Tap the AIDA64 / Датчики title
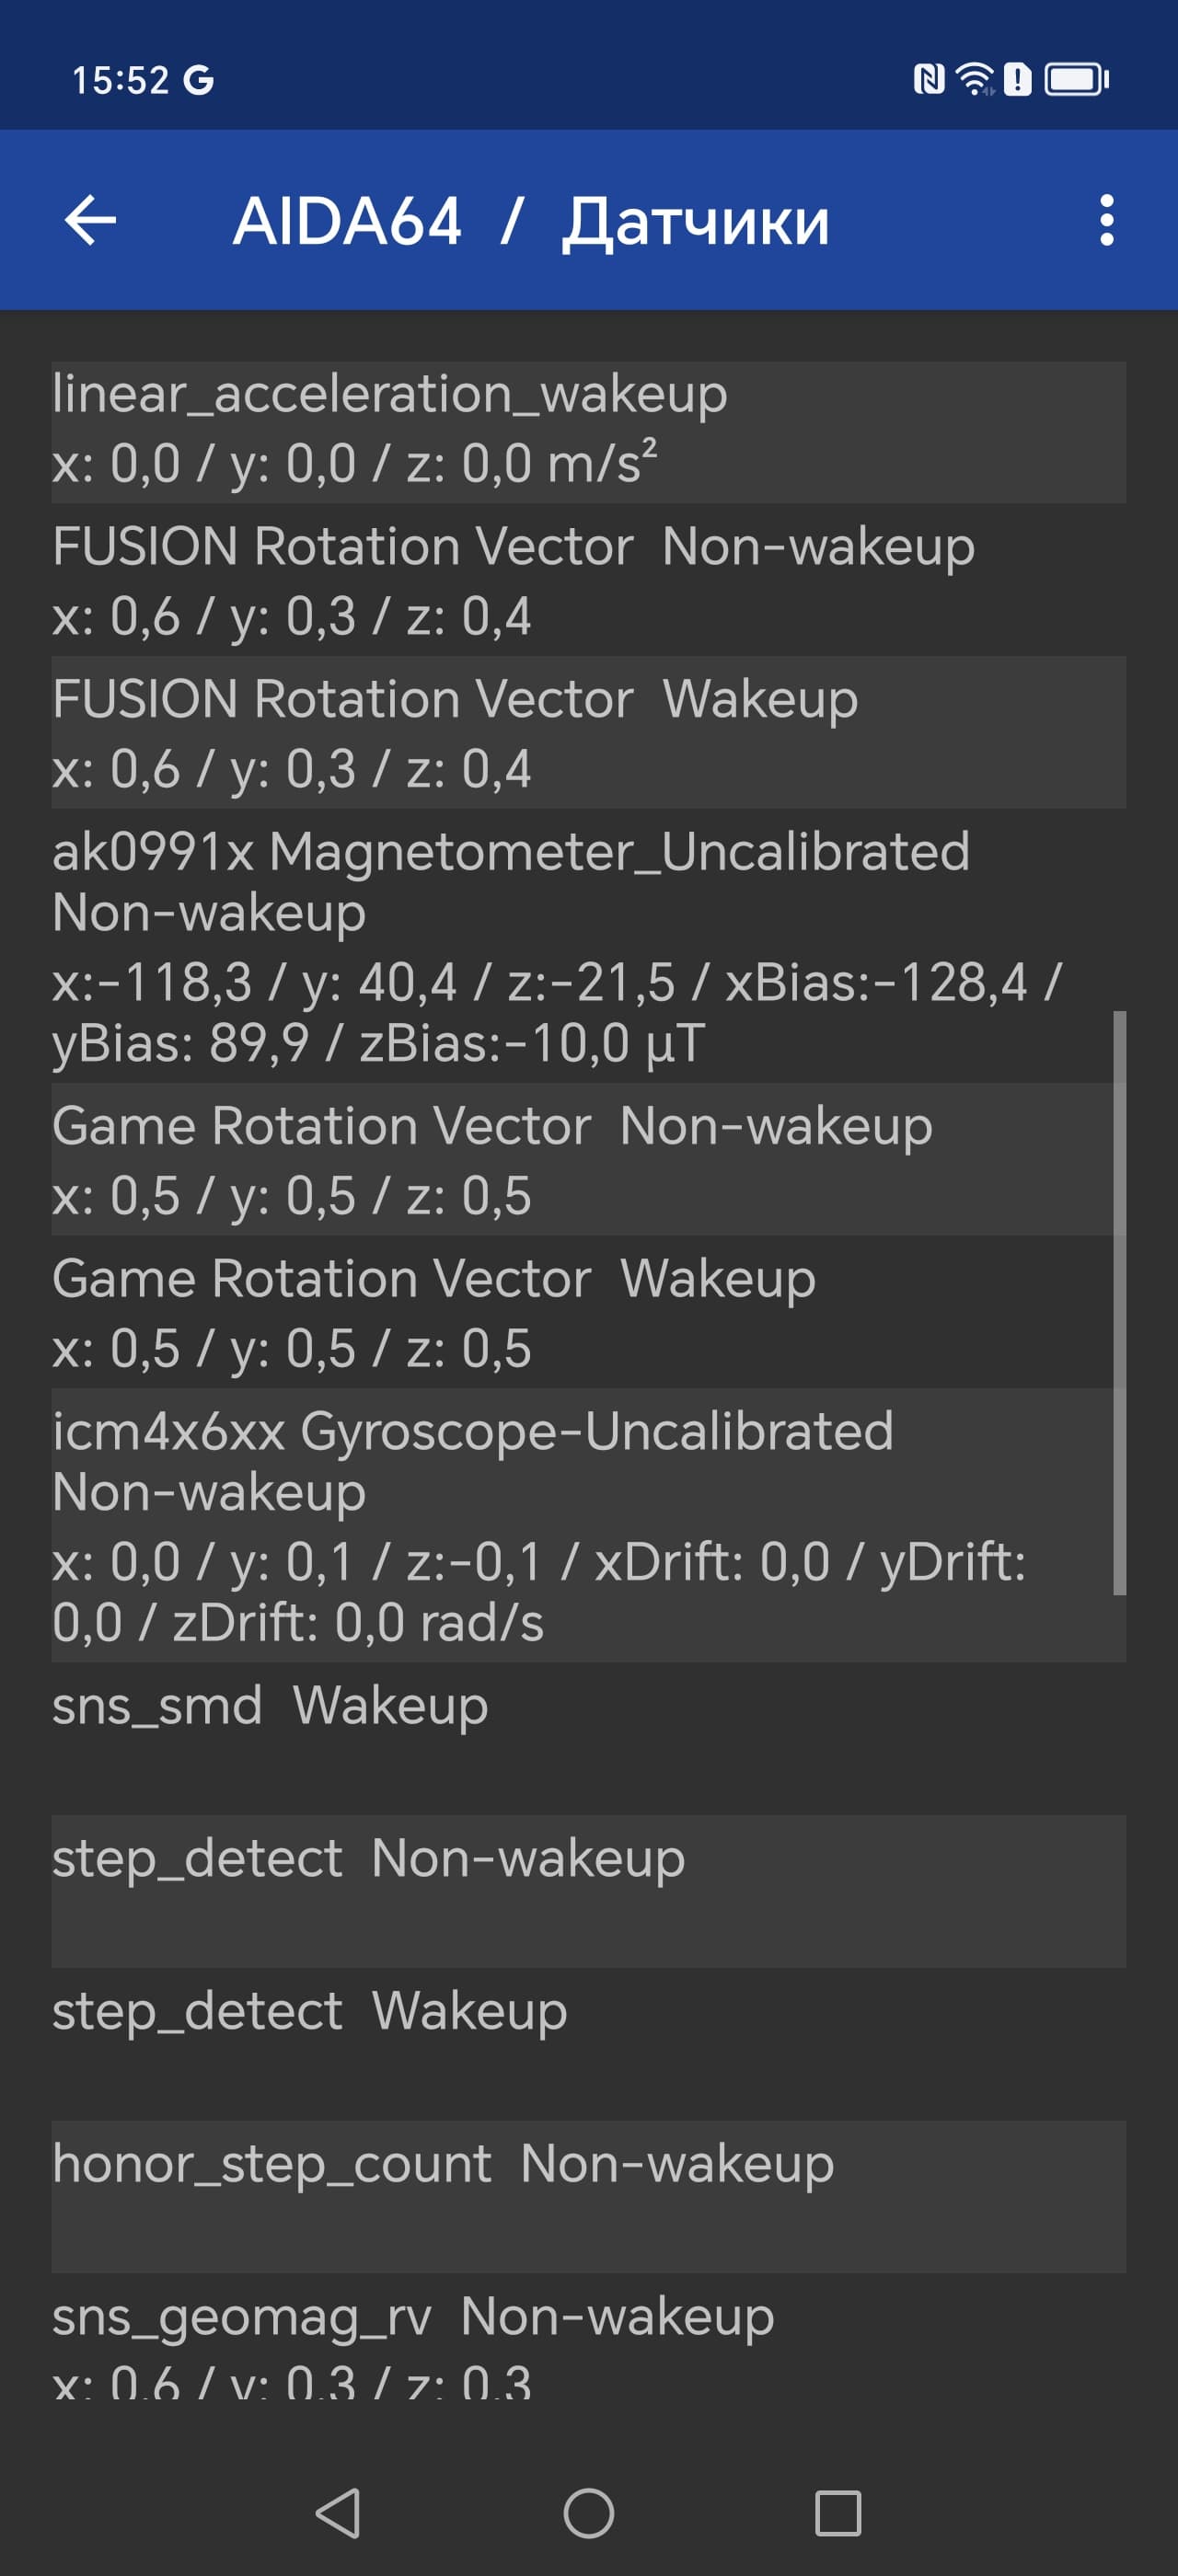Image resolution: width=1178 pixels, height=2576 pixels. pyautogui.click(x=531, y=221)
